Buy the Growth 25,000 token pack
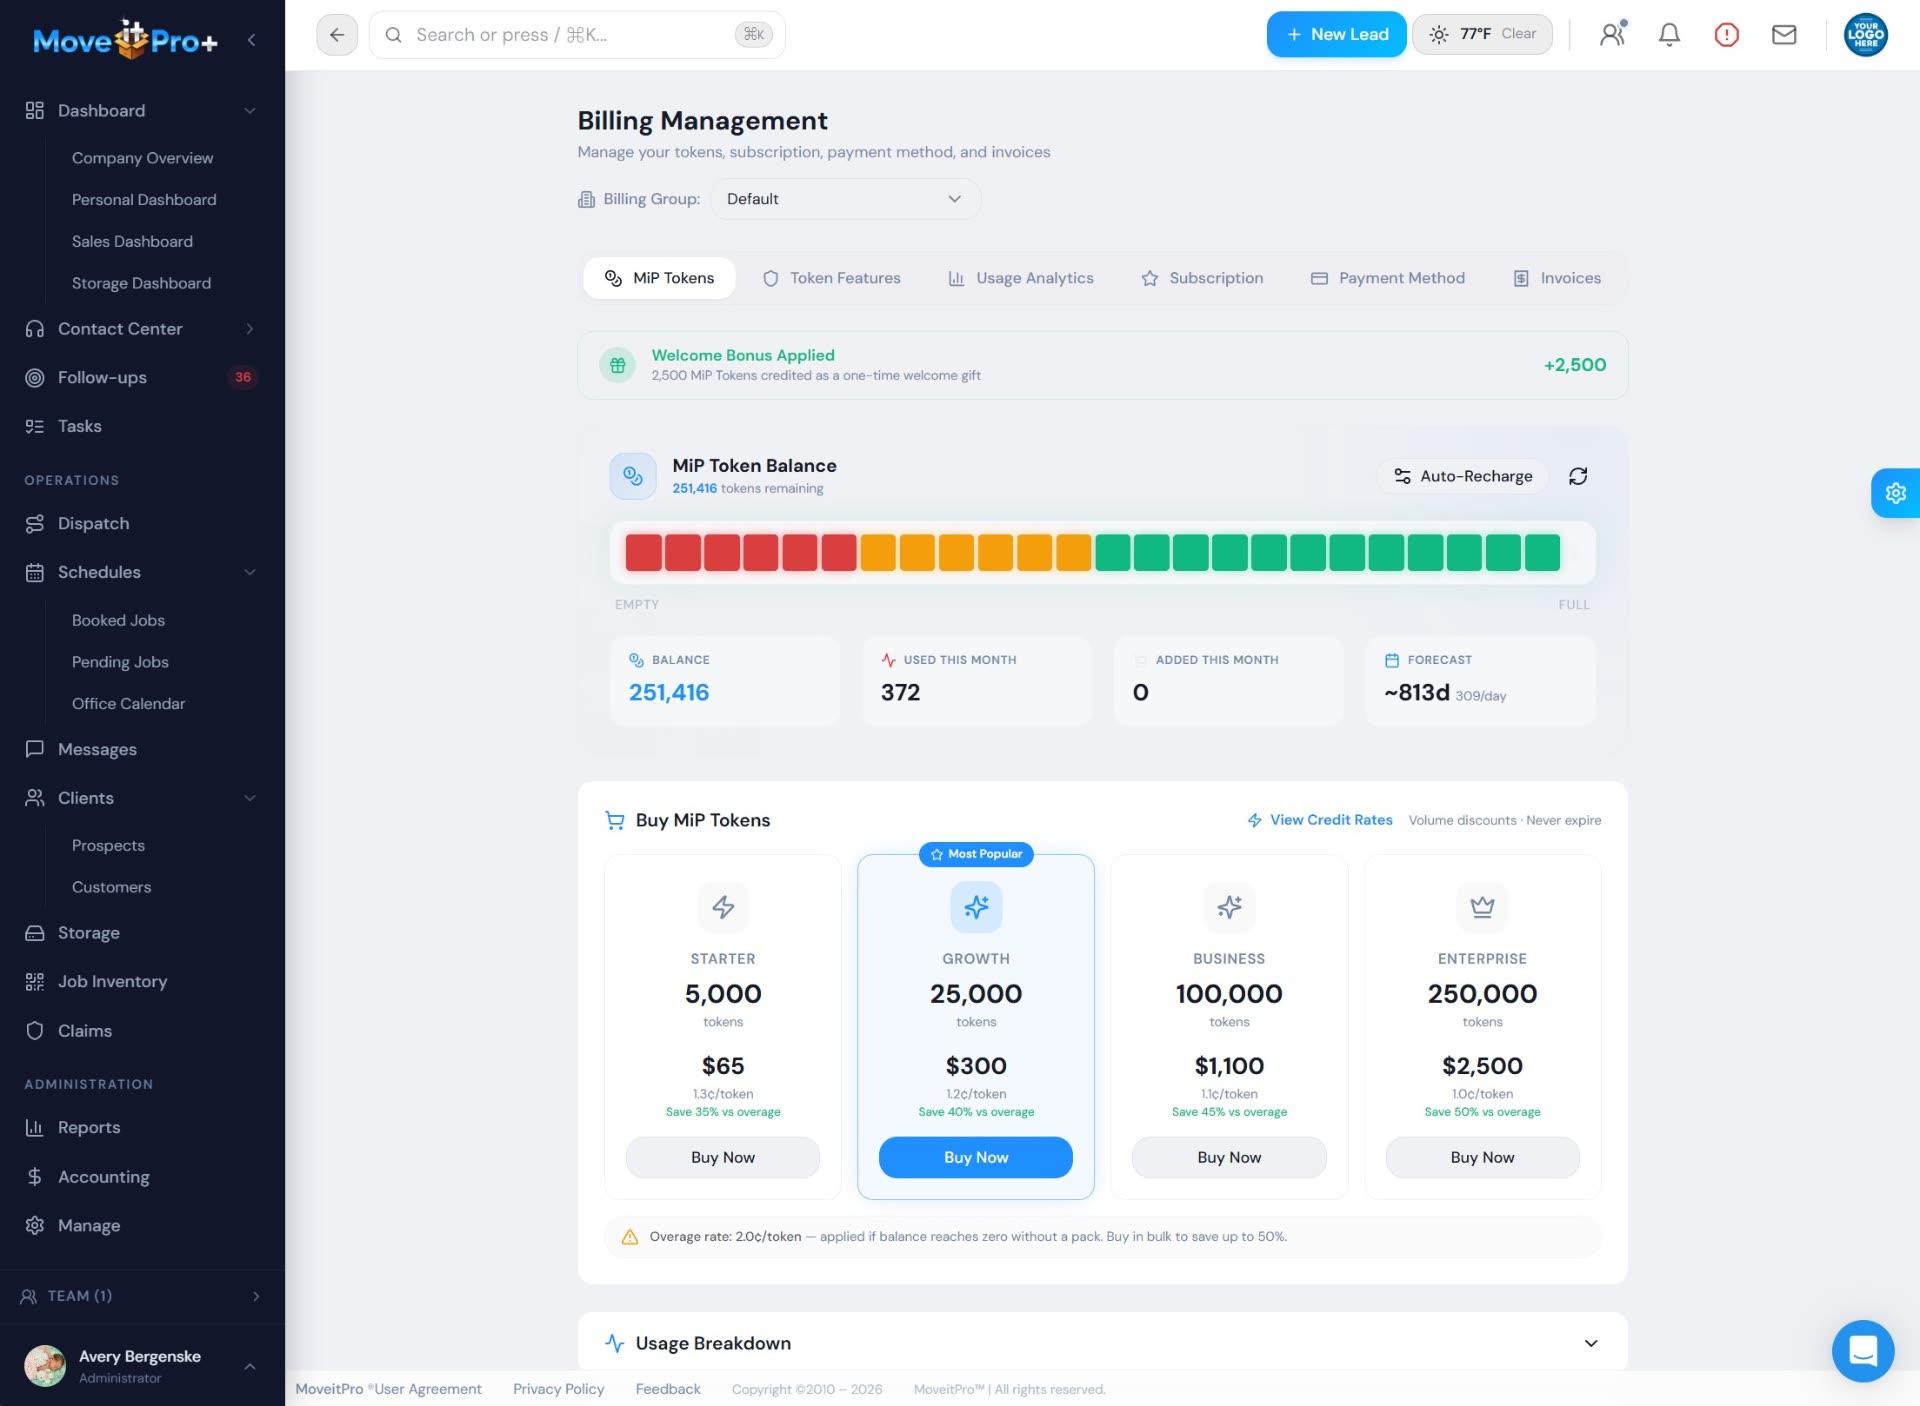Screen dimensions: 1920x1406 (976, 1157)
